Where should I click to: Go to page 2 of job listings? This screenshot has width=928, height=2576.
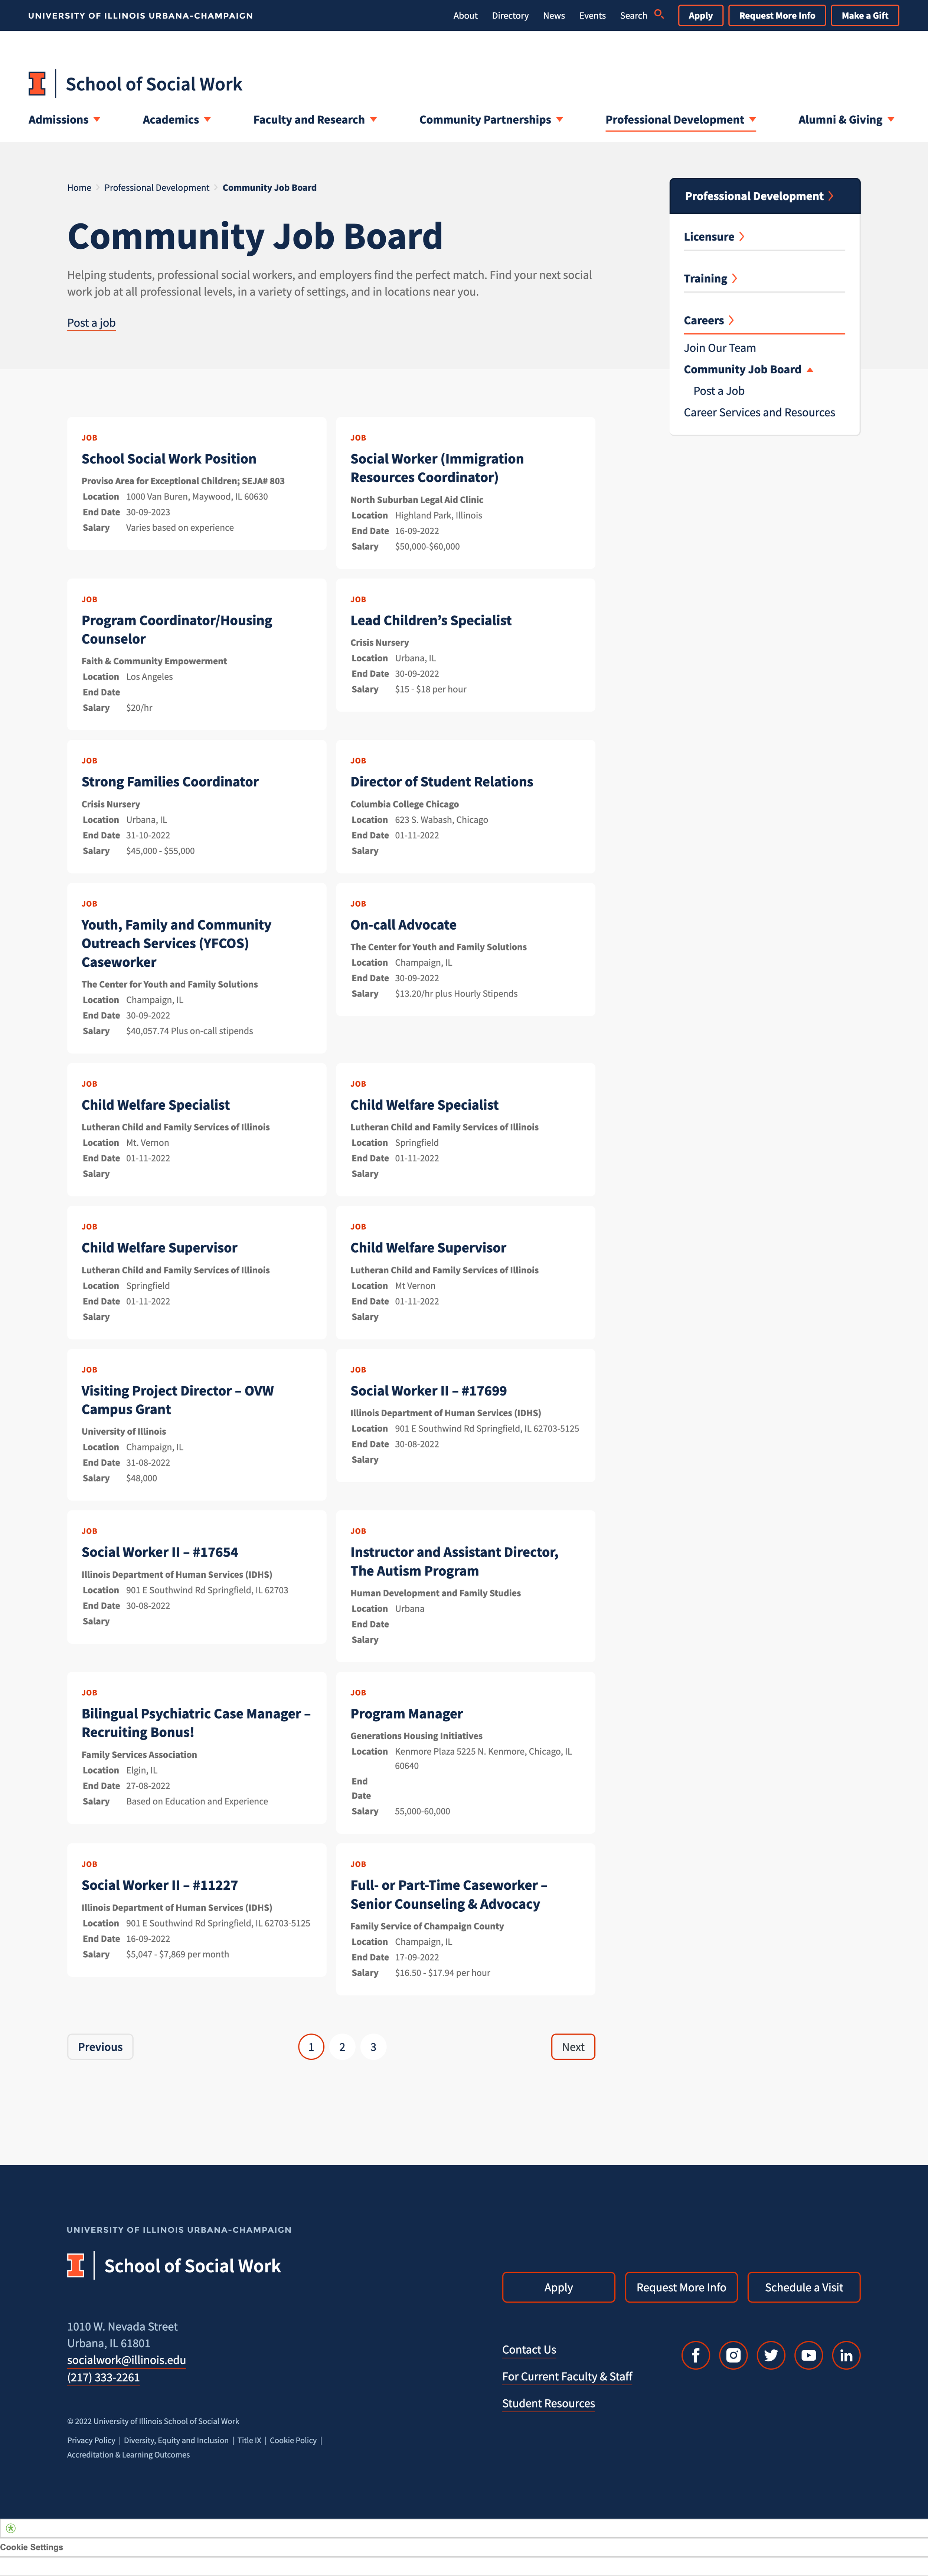(342, 2047)
